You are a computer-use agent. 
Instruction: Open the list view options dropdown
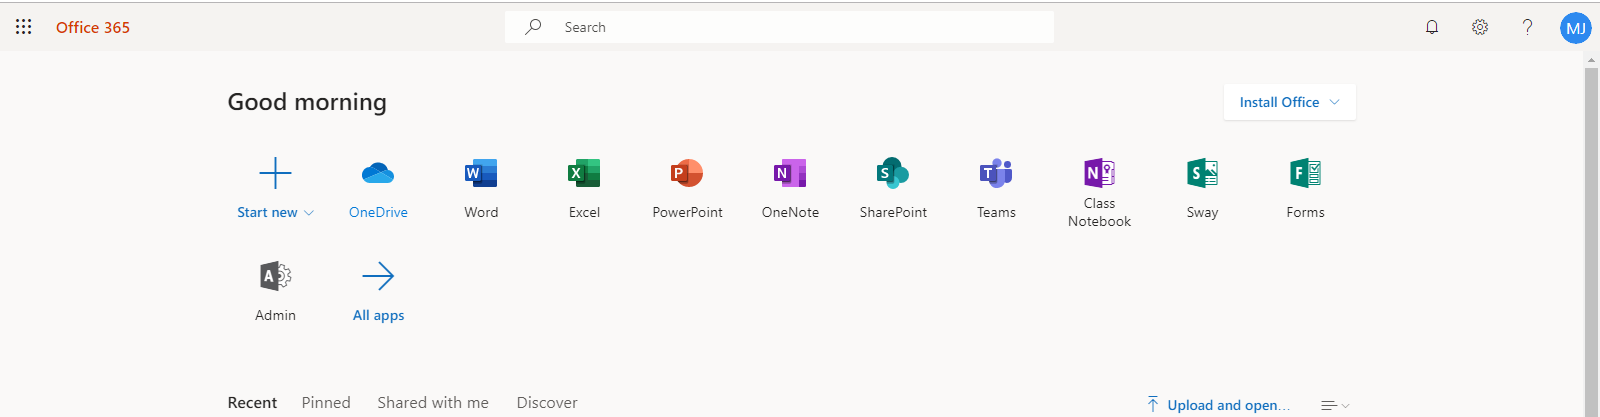click(1335, 405)
